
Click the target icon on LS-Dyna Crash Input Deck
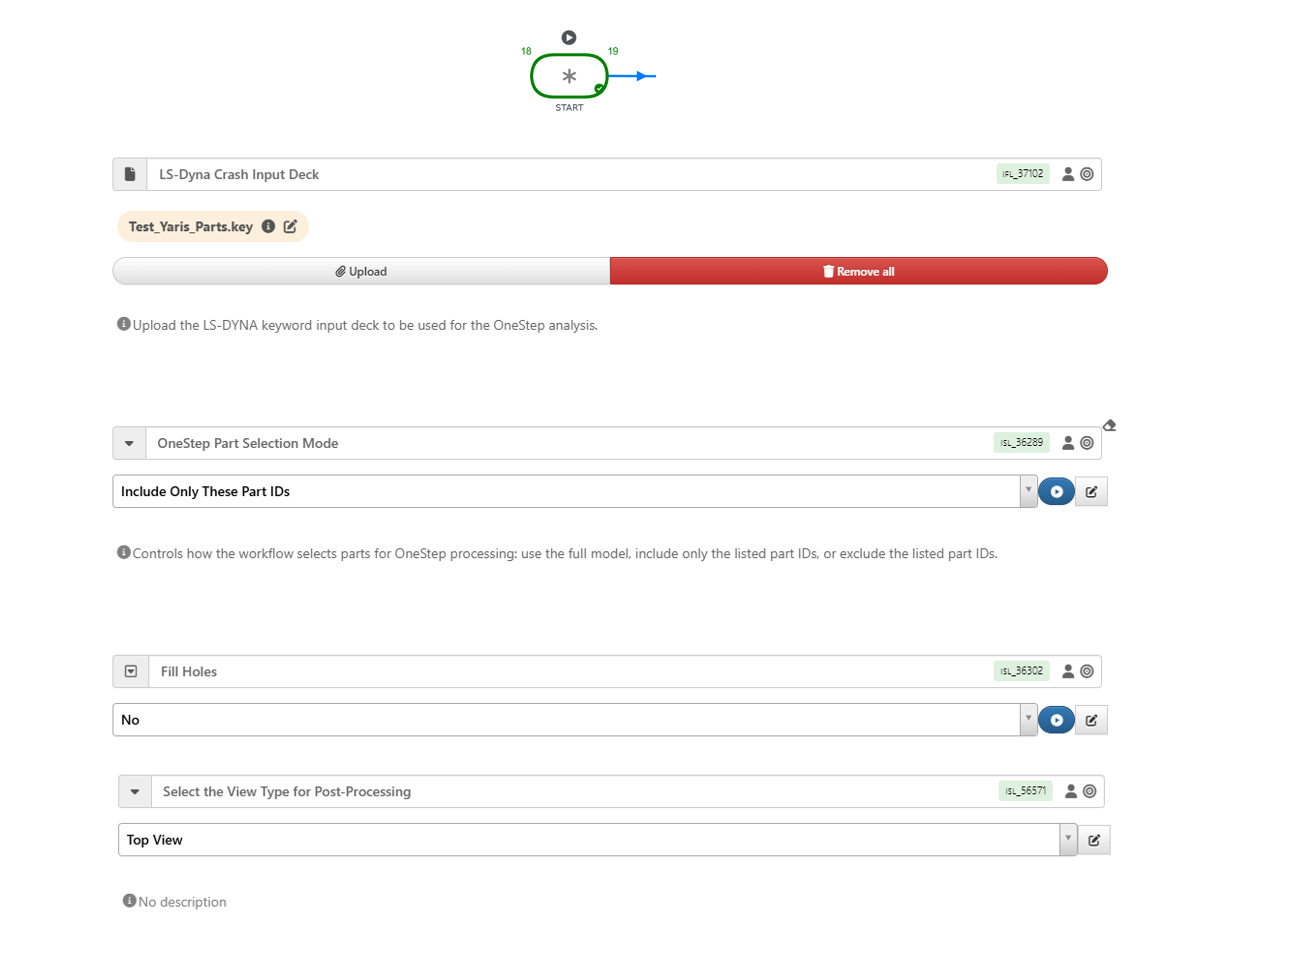[x=1087, y=174]
